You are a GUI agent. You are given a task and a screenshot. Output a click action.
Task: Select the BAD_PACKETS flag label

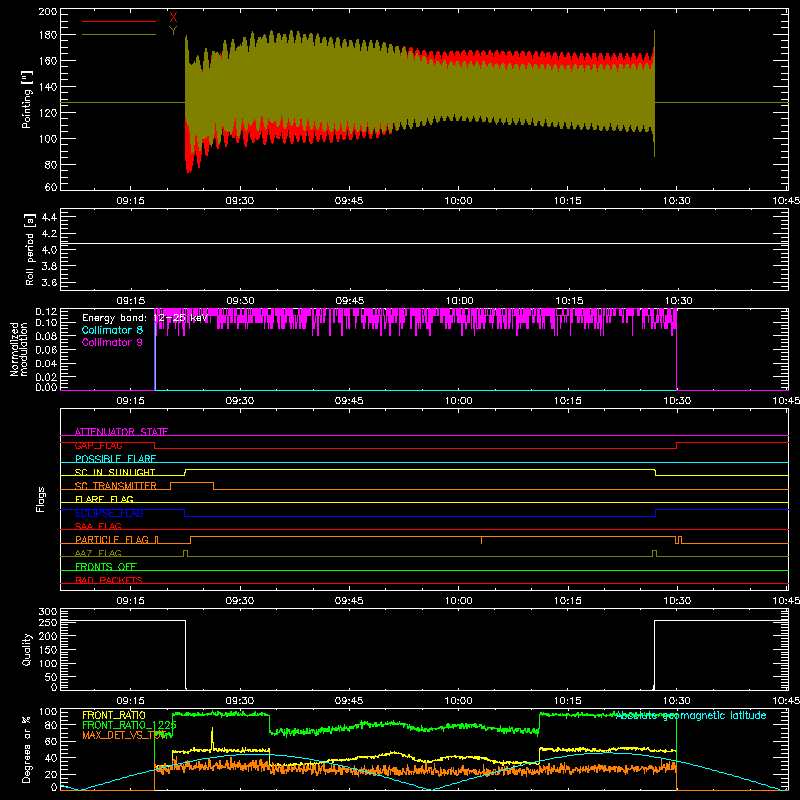pos(109,580)
